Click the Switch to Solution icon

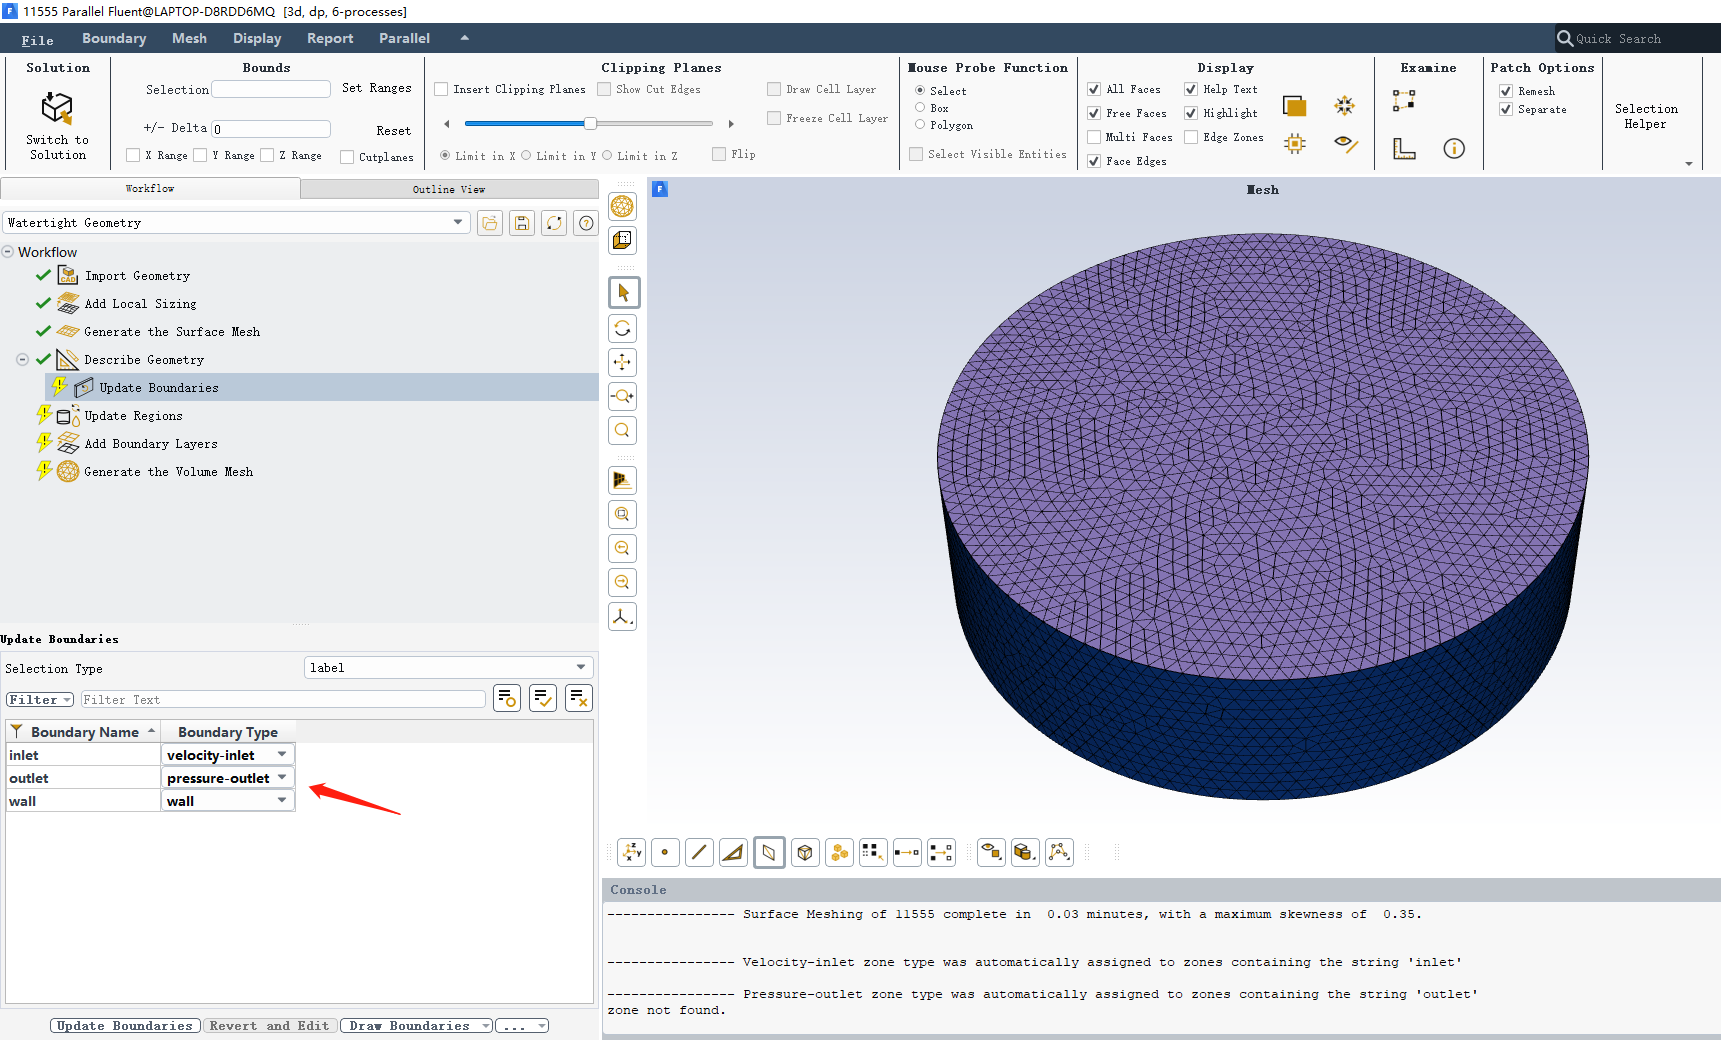pos(57,108)
